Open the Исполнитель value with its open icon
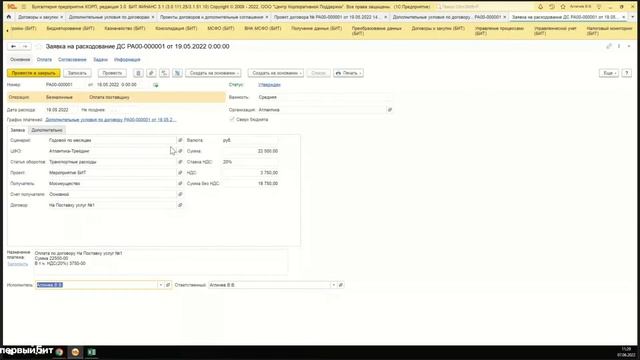The height and width of the screenshot is (360, 640). coord(168,285)
